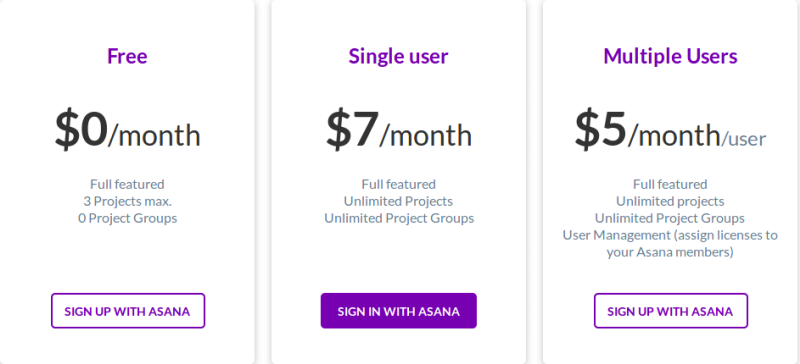The width and height of the screenshot is (800, 364).
Task: Click Unlimited projects in Multiple Users card
Action: pyautogui.click(x=670, y=201)
